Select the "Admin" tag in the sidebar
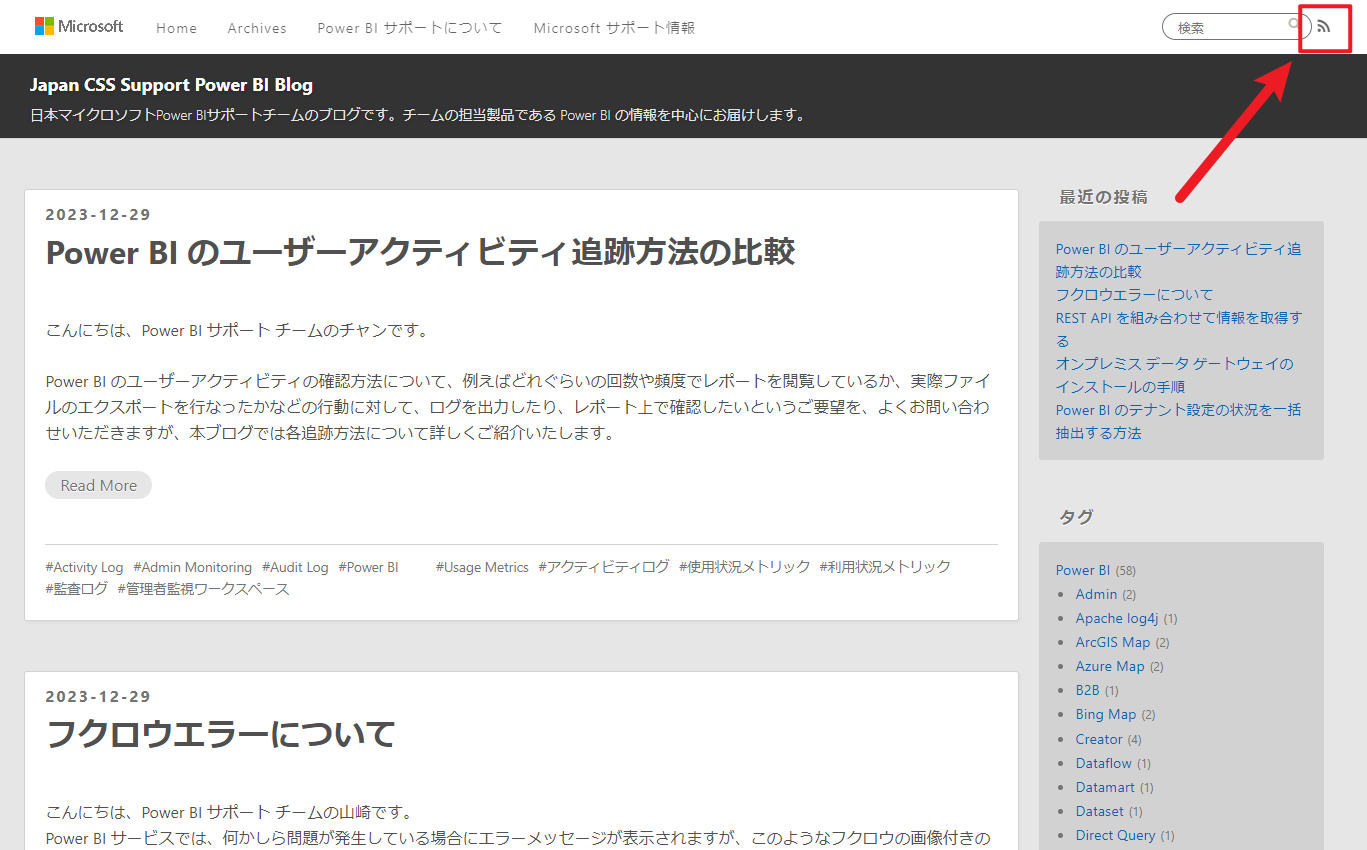This screenshot has height=850, width=1367. 1095,593
